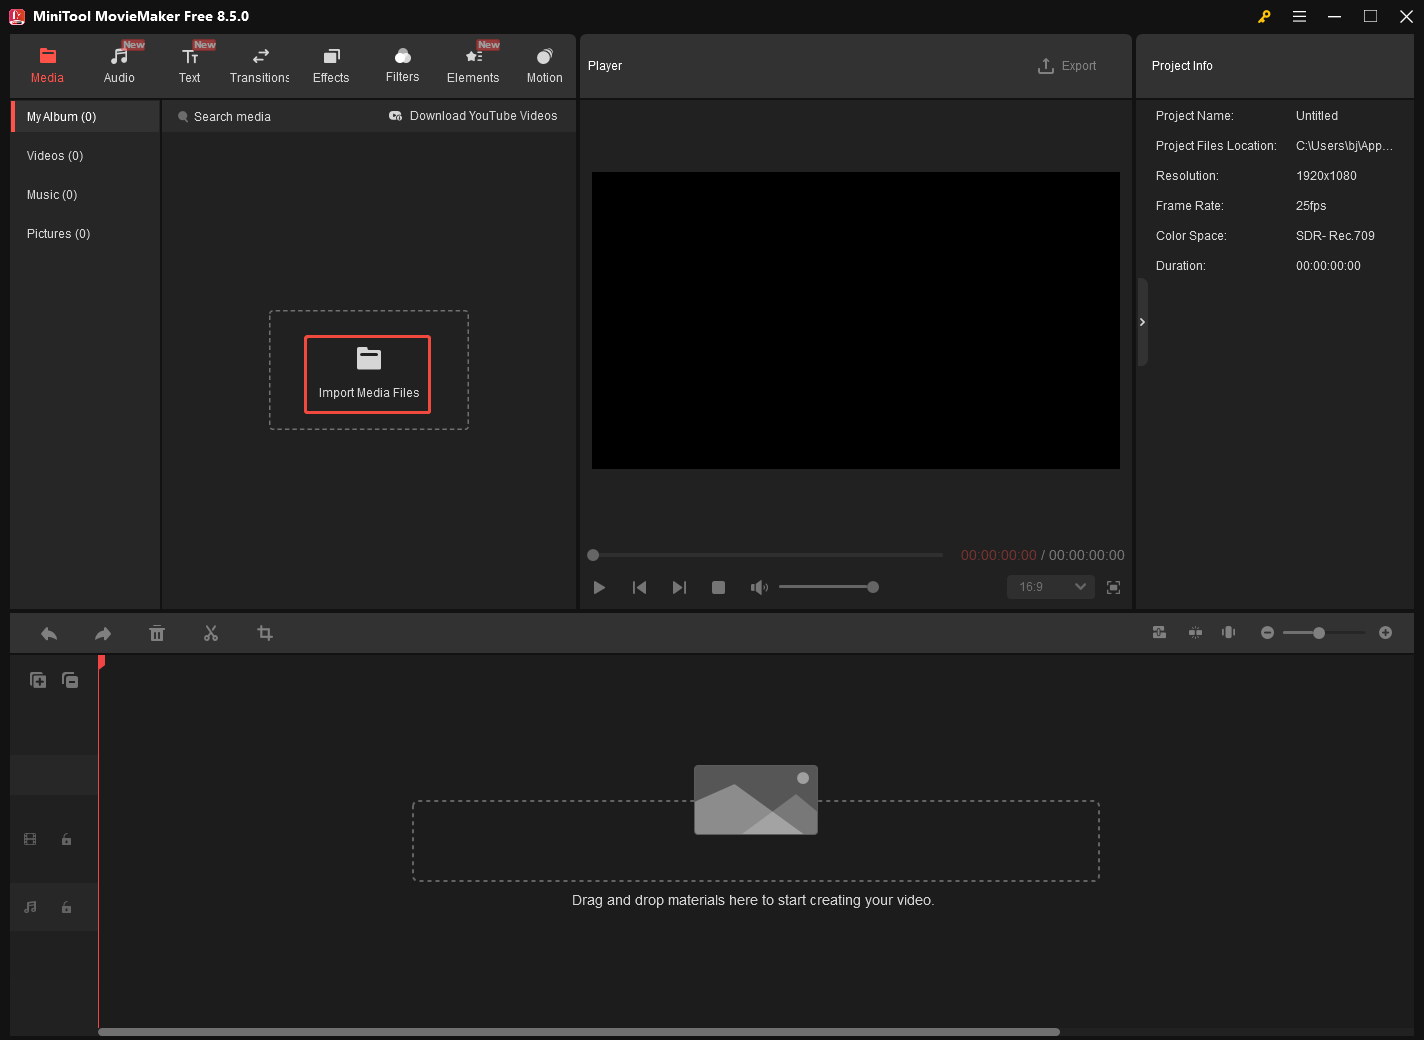This screenshot has width=1424, height=1040.
Task: Open the aspect ratio dropdown showing 16:9
Action: pyautogui.click(x=1050, y=586)
